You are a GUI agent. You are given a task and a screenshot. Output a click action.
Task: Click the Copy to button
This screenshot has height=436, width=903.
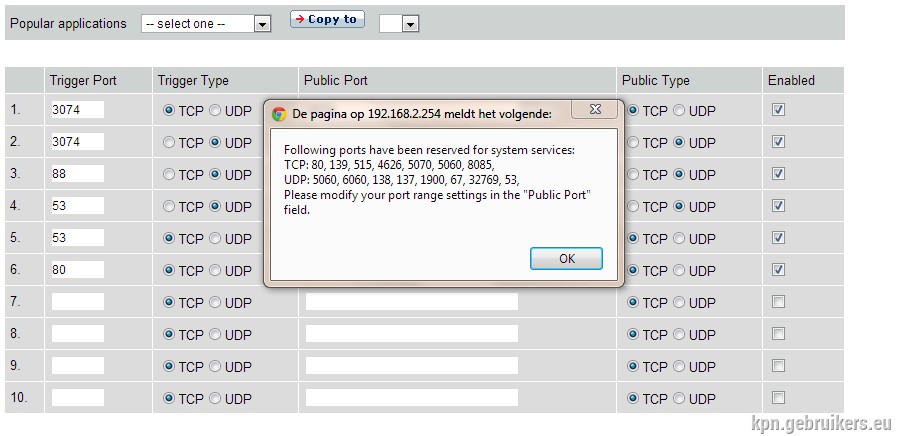click(327, 19)
